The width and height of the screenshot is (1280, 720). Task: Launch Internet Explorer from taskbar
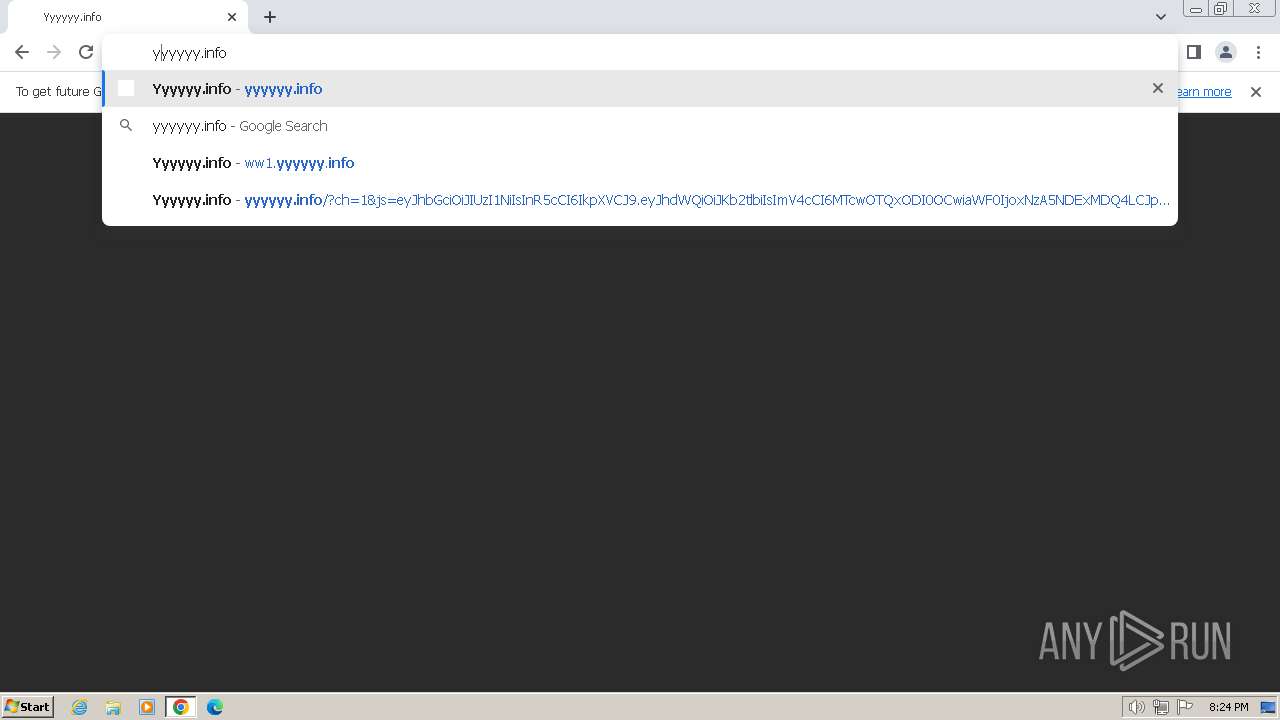(x=79, y=707)
